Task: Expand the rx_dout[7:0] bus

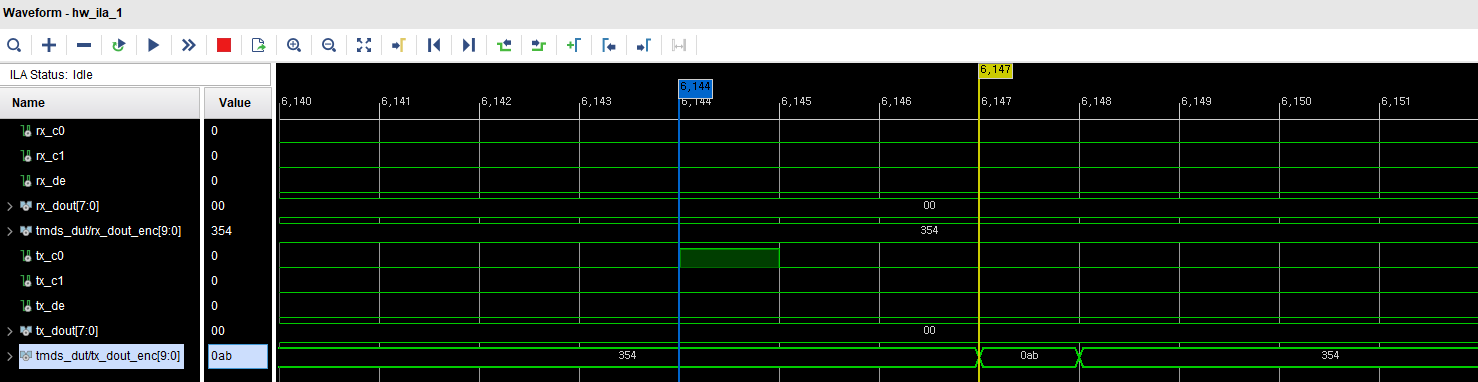Action: click(x=10, y=206)
